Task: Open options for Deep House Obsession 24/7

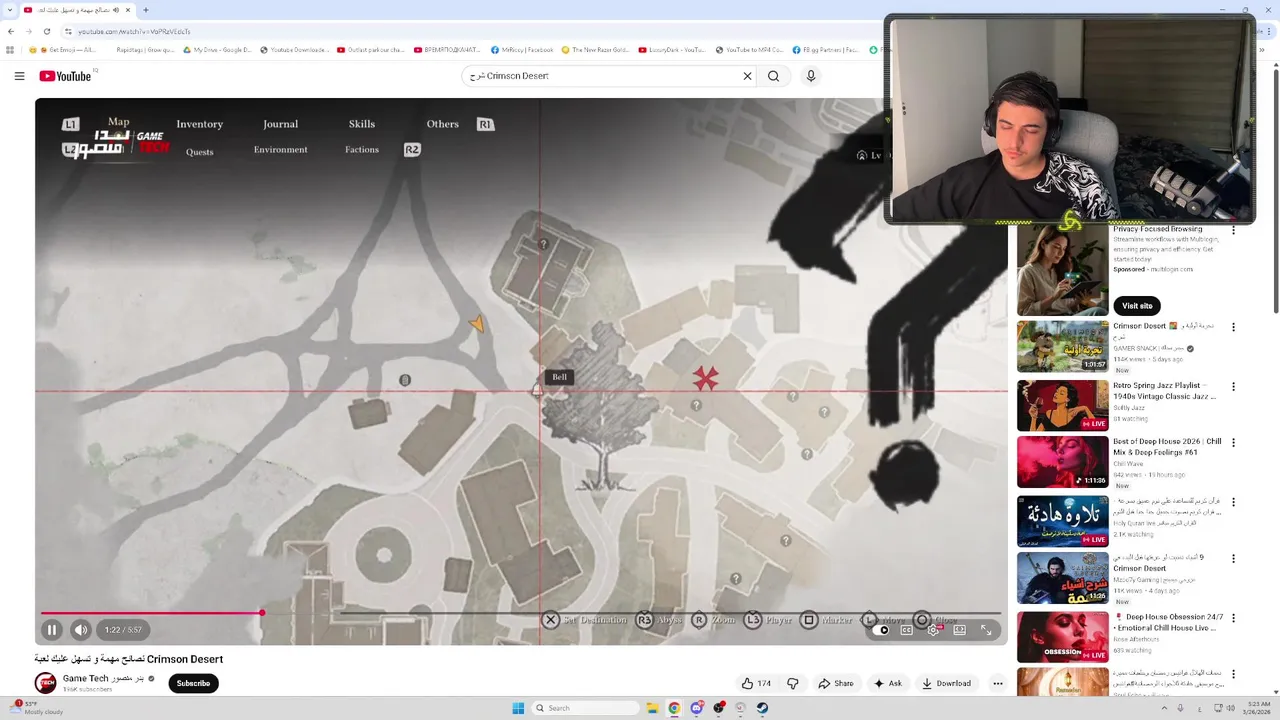Action: coord(1233,618)
